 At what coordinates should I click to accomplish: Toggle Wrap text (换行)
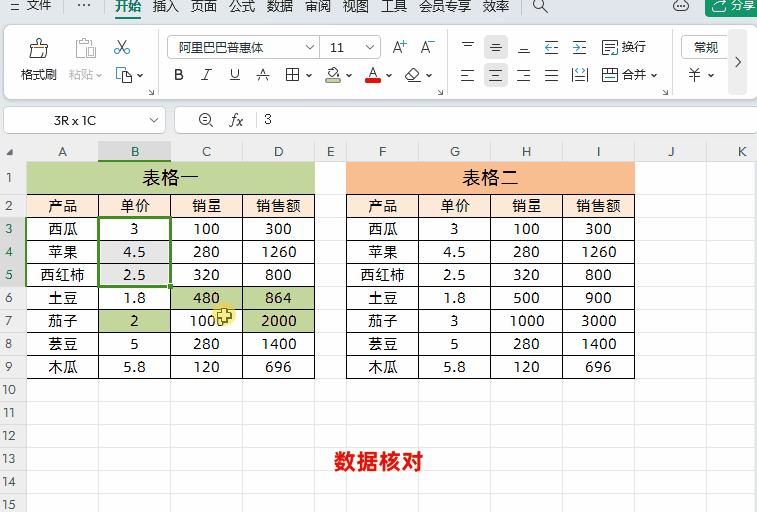[624, 47]
